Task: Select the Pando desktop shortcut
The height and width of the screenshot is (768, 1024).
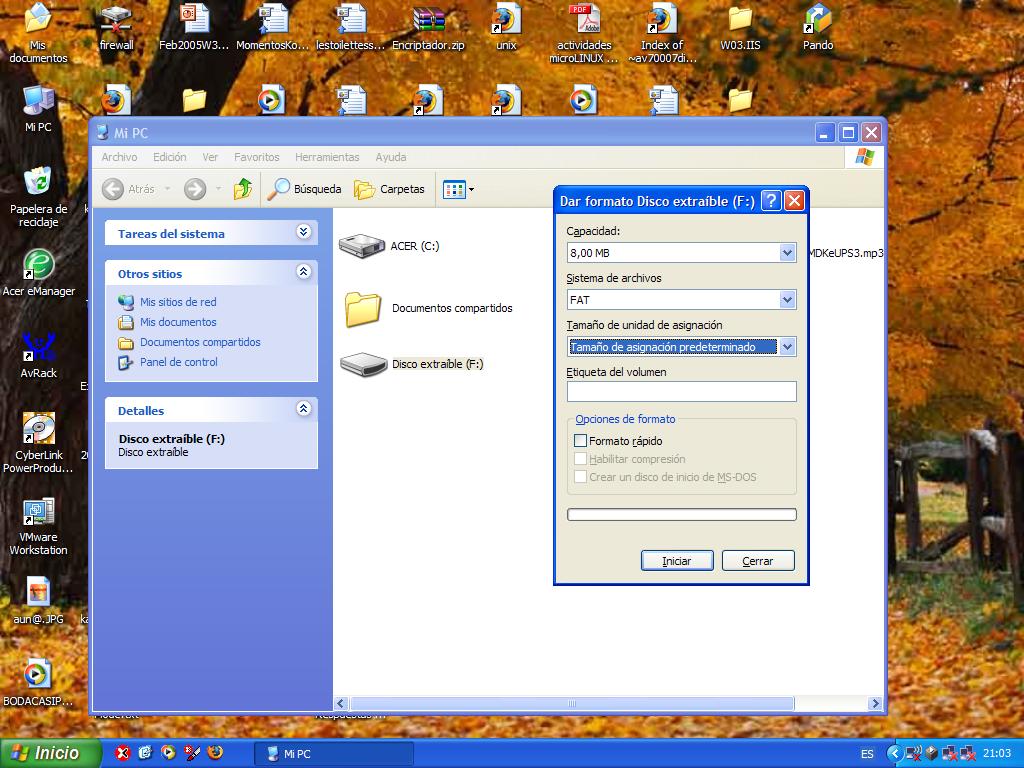Action: coord(818,27)
